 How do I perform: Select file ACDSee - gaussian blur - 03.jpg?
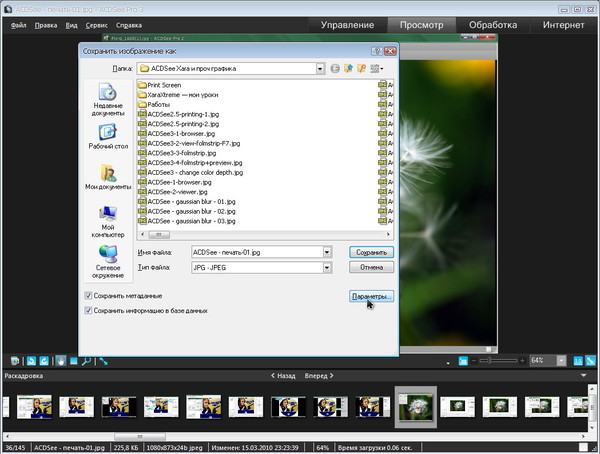click(x=187, y=221)
